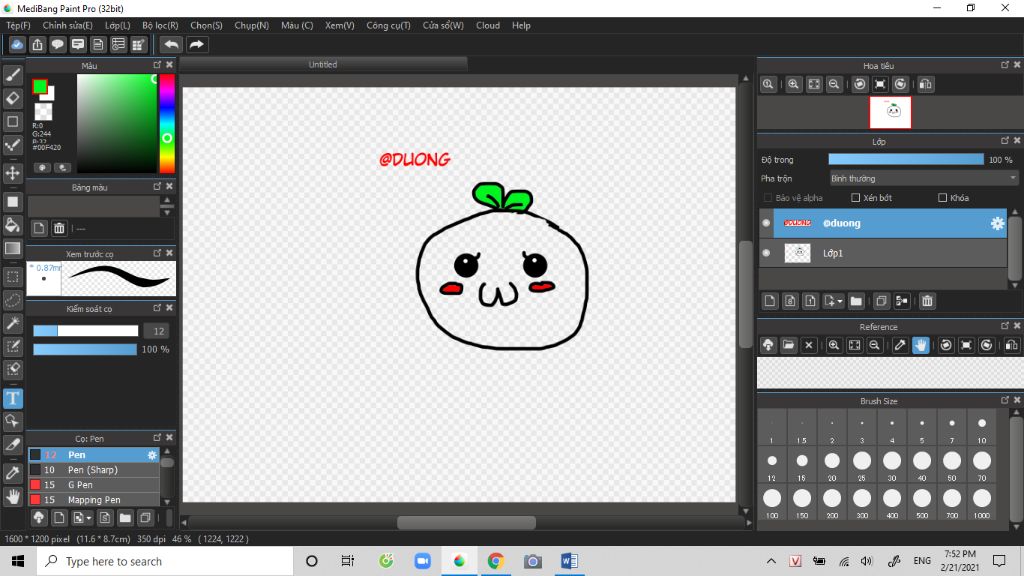1024x576 pixels.
Task: Undock the Reference panel
Action: (1005, 326)
